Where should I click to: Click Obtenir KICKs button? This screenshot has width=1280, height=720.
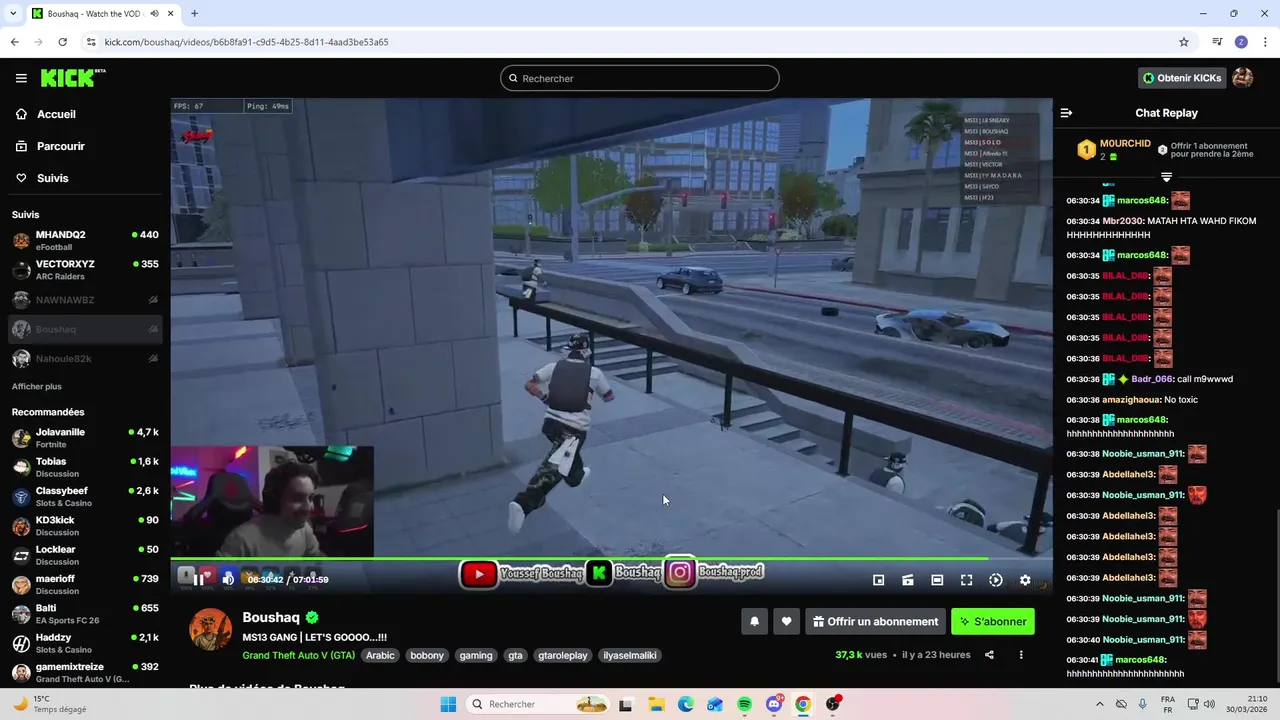1182,78
